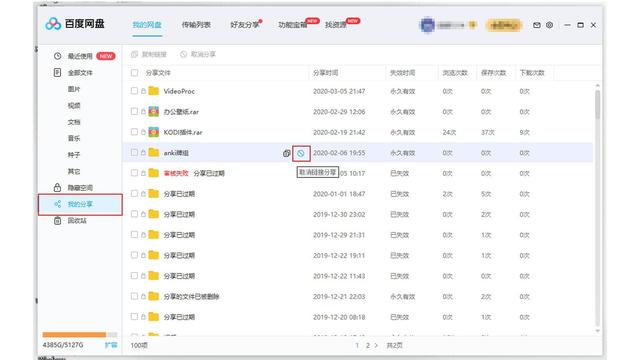Click the 复制链接 toolbar button
Screen dimensions: 640x360
click(x=149, y=54)
